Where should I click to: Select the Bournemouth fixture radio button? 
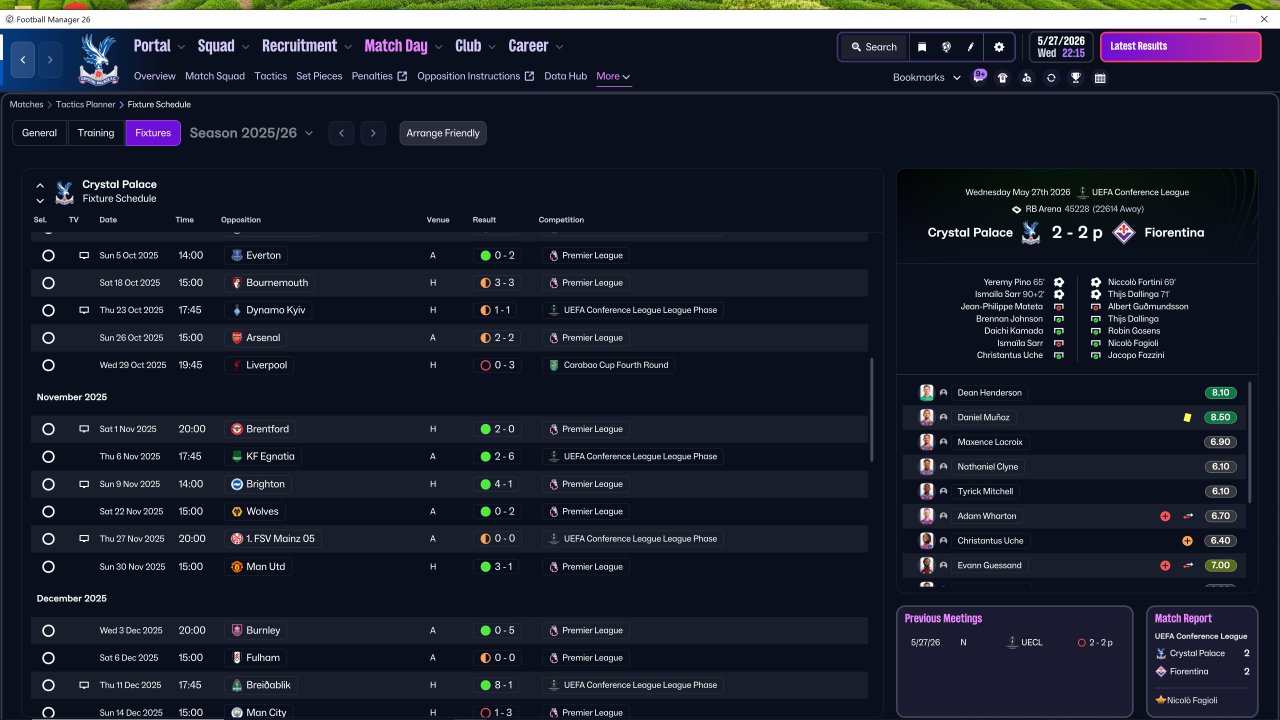48,283
